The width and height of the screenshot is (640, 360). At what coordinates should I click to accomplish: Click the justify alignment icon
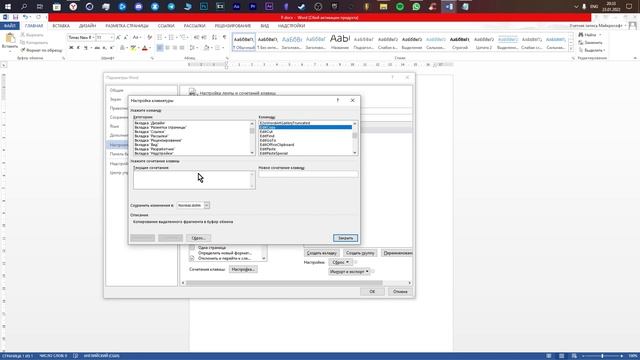coord(182,48)
